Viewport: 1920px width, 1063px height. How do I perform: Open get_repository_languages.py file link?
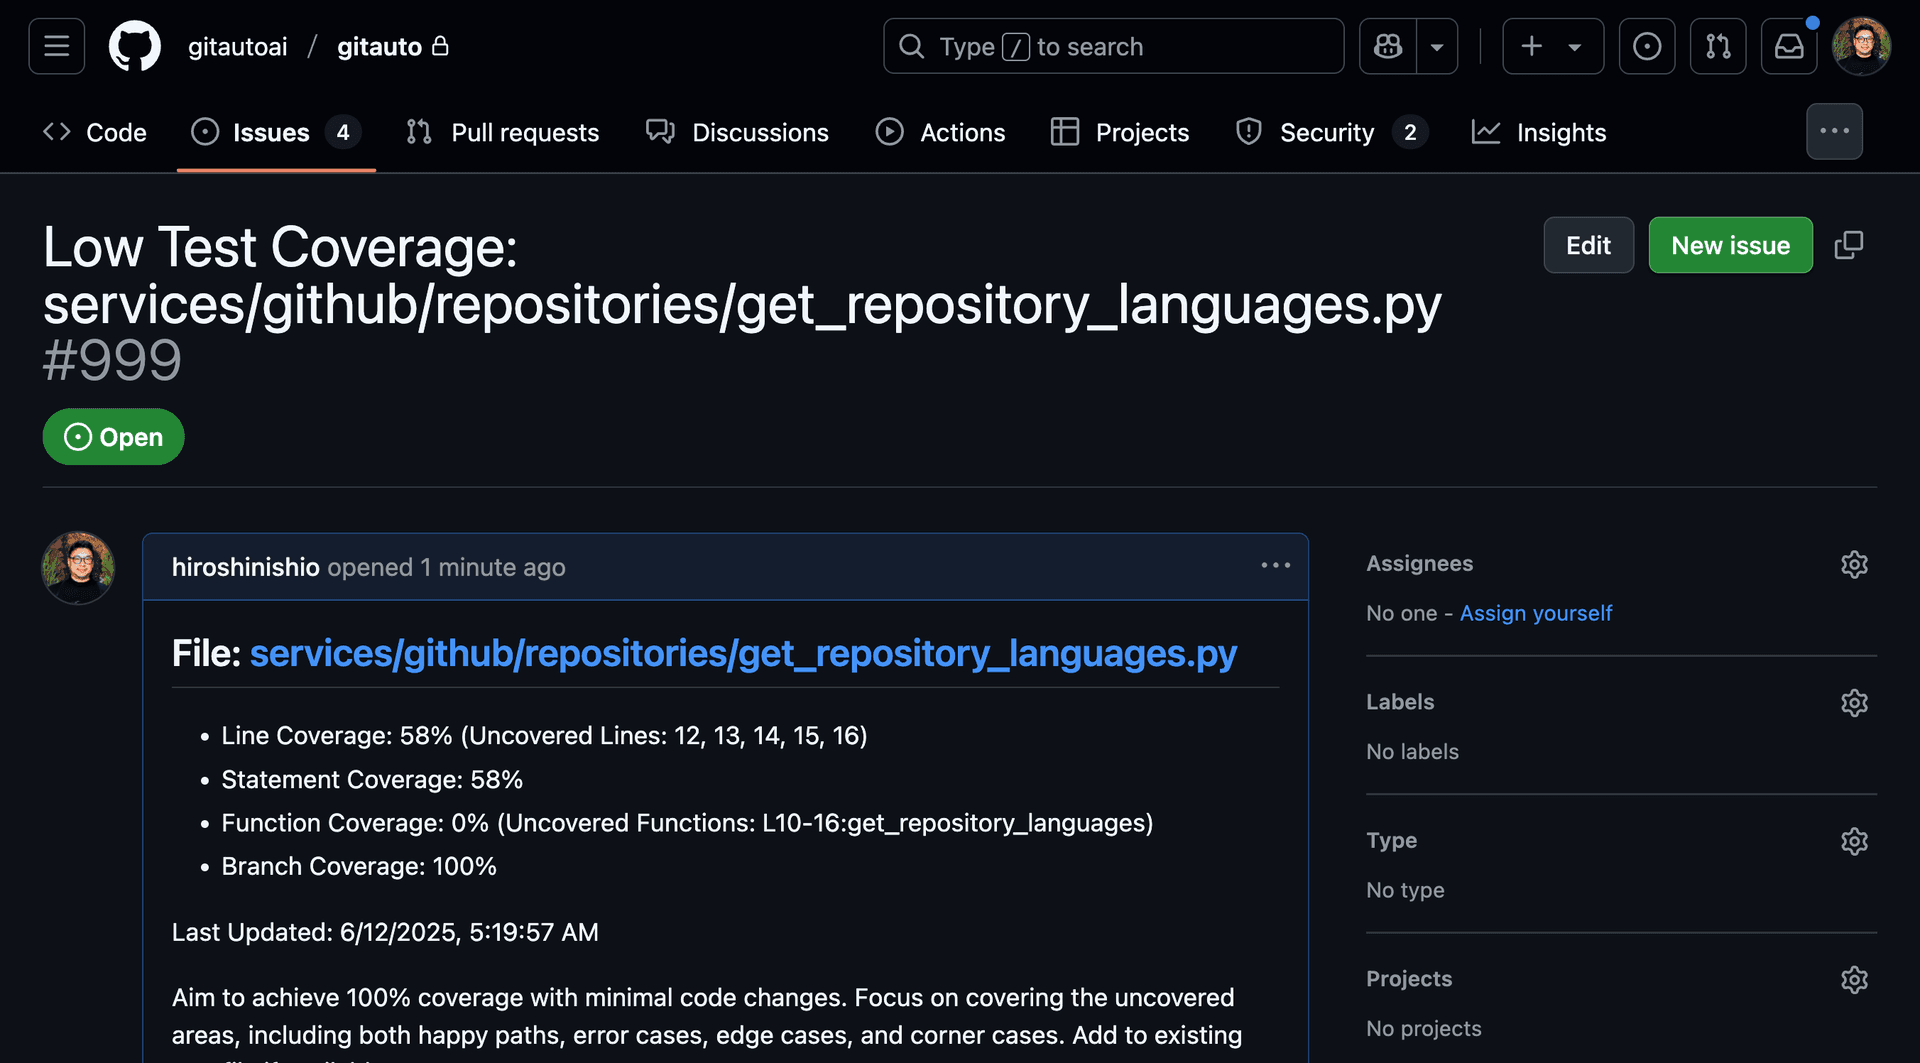[743, 653]
